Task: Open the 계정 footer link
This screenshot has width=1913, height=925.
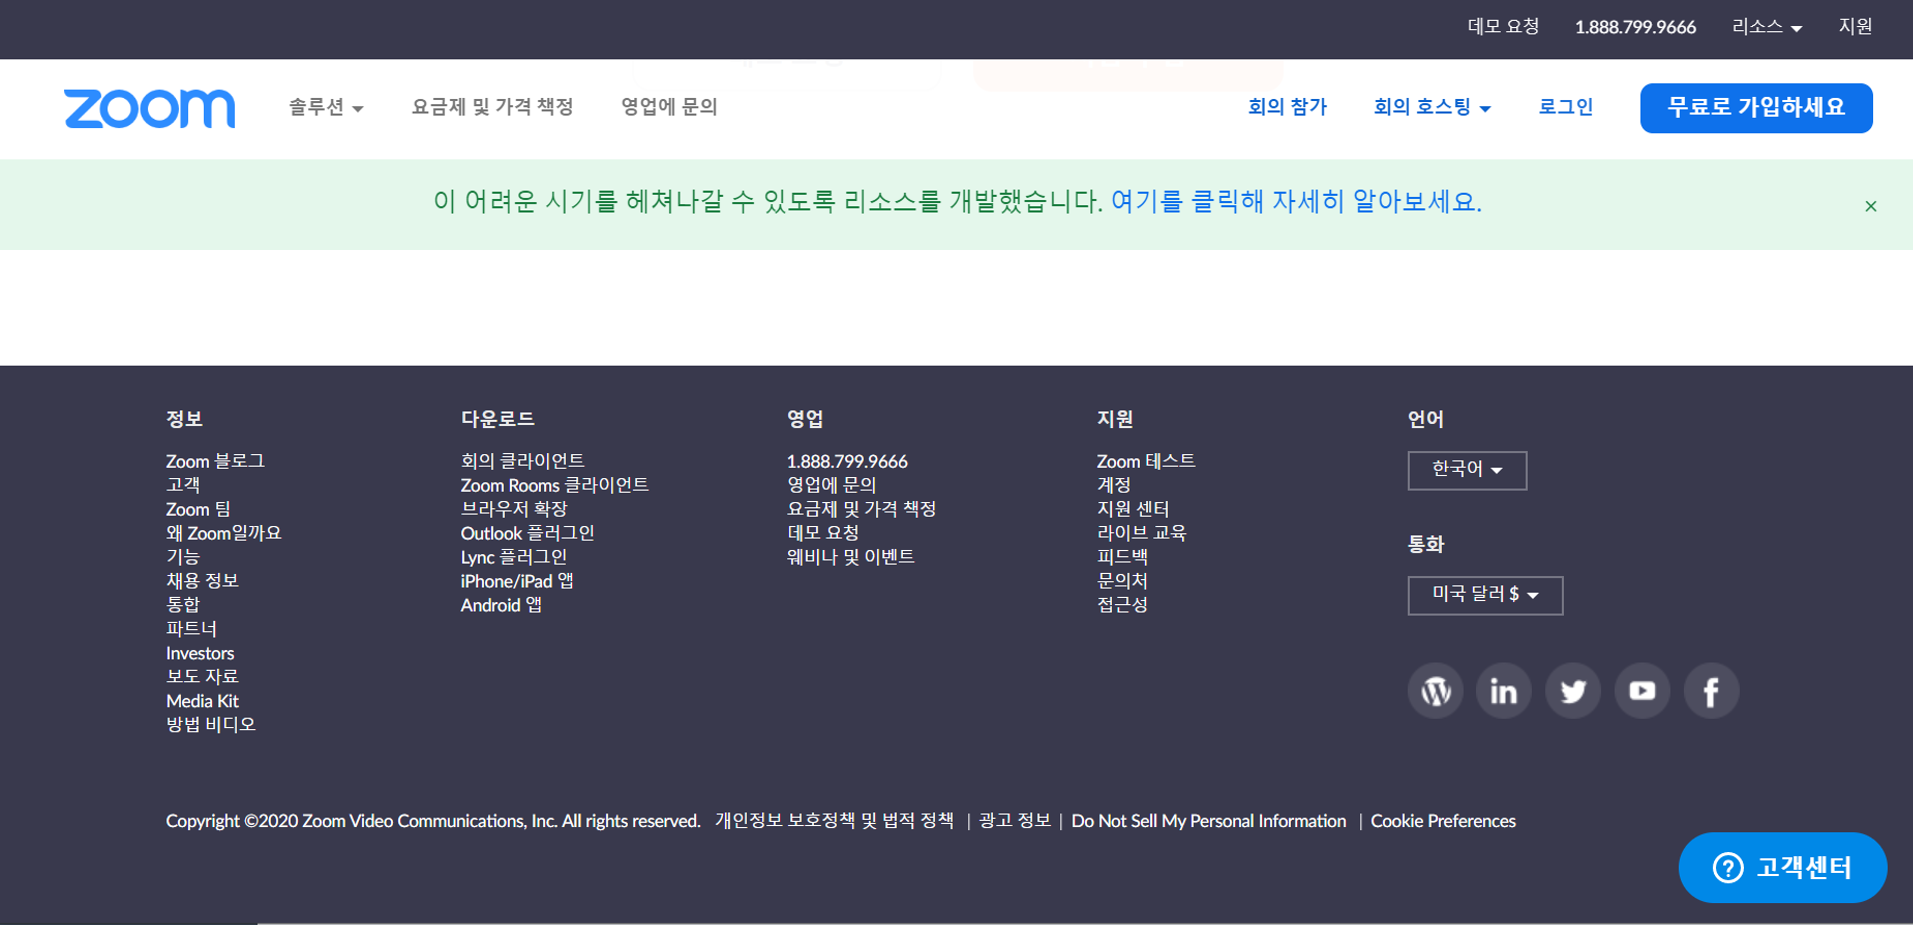Action: [x=1114, y=485]
